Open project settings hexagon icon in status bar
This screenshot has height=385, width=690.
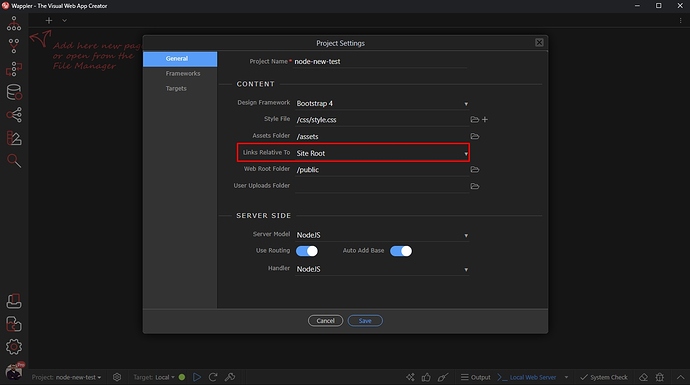click(117, 377)
